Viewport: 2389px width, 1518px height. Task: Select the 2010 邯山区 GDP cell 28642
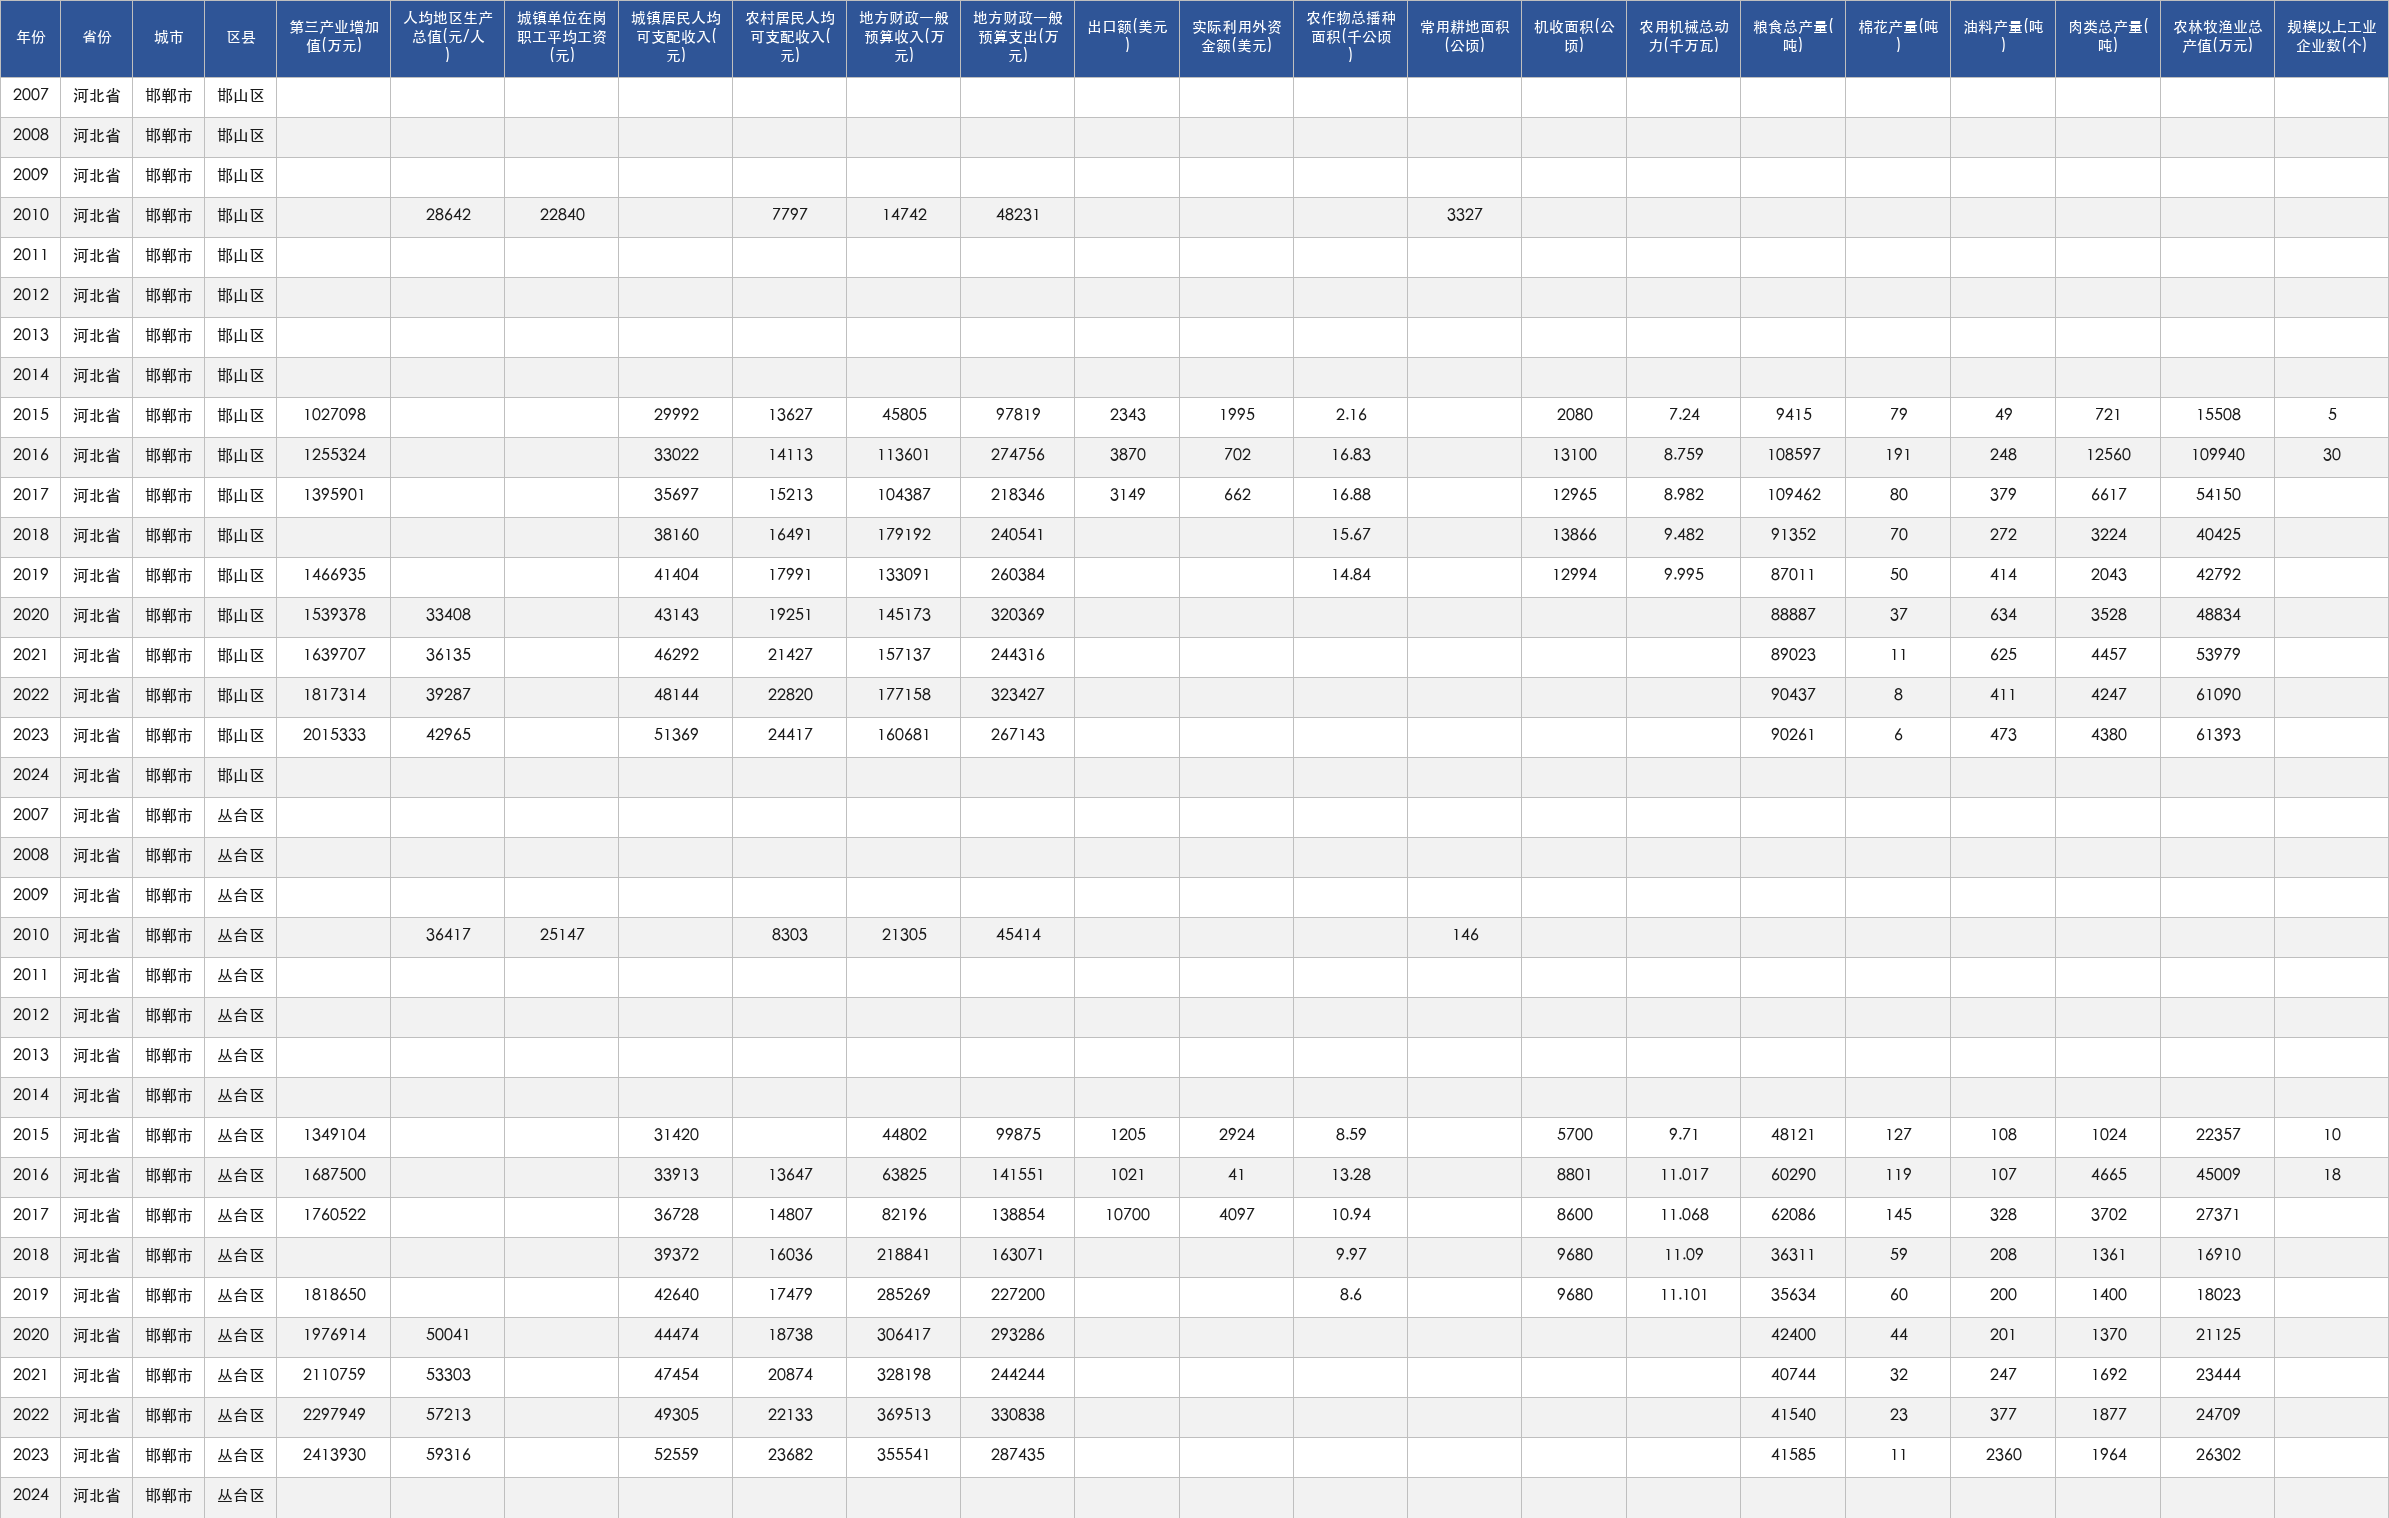[448, 215]
